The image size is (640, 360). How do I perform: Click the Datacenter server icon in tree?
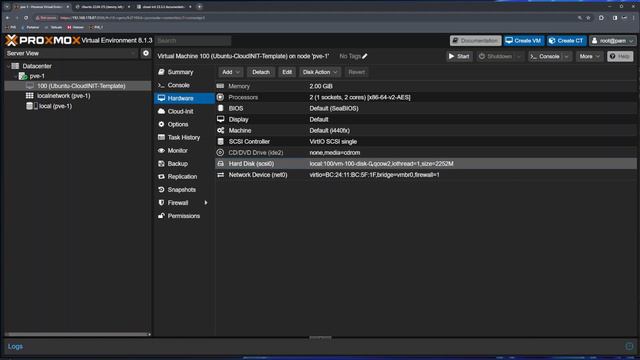pyautogui.click(x=15, y=66)
